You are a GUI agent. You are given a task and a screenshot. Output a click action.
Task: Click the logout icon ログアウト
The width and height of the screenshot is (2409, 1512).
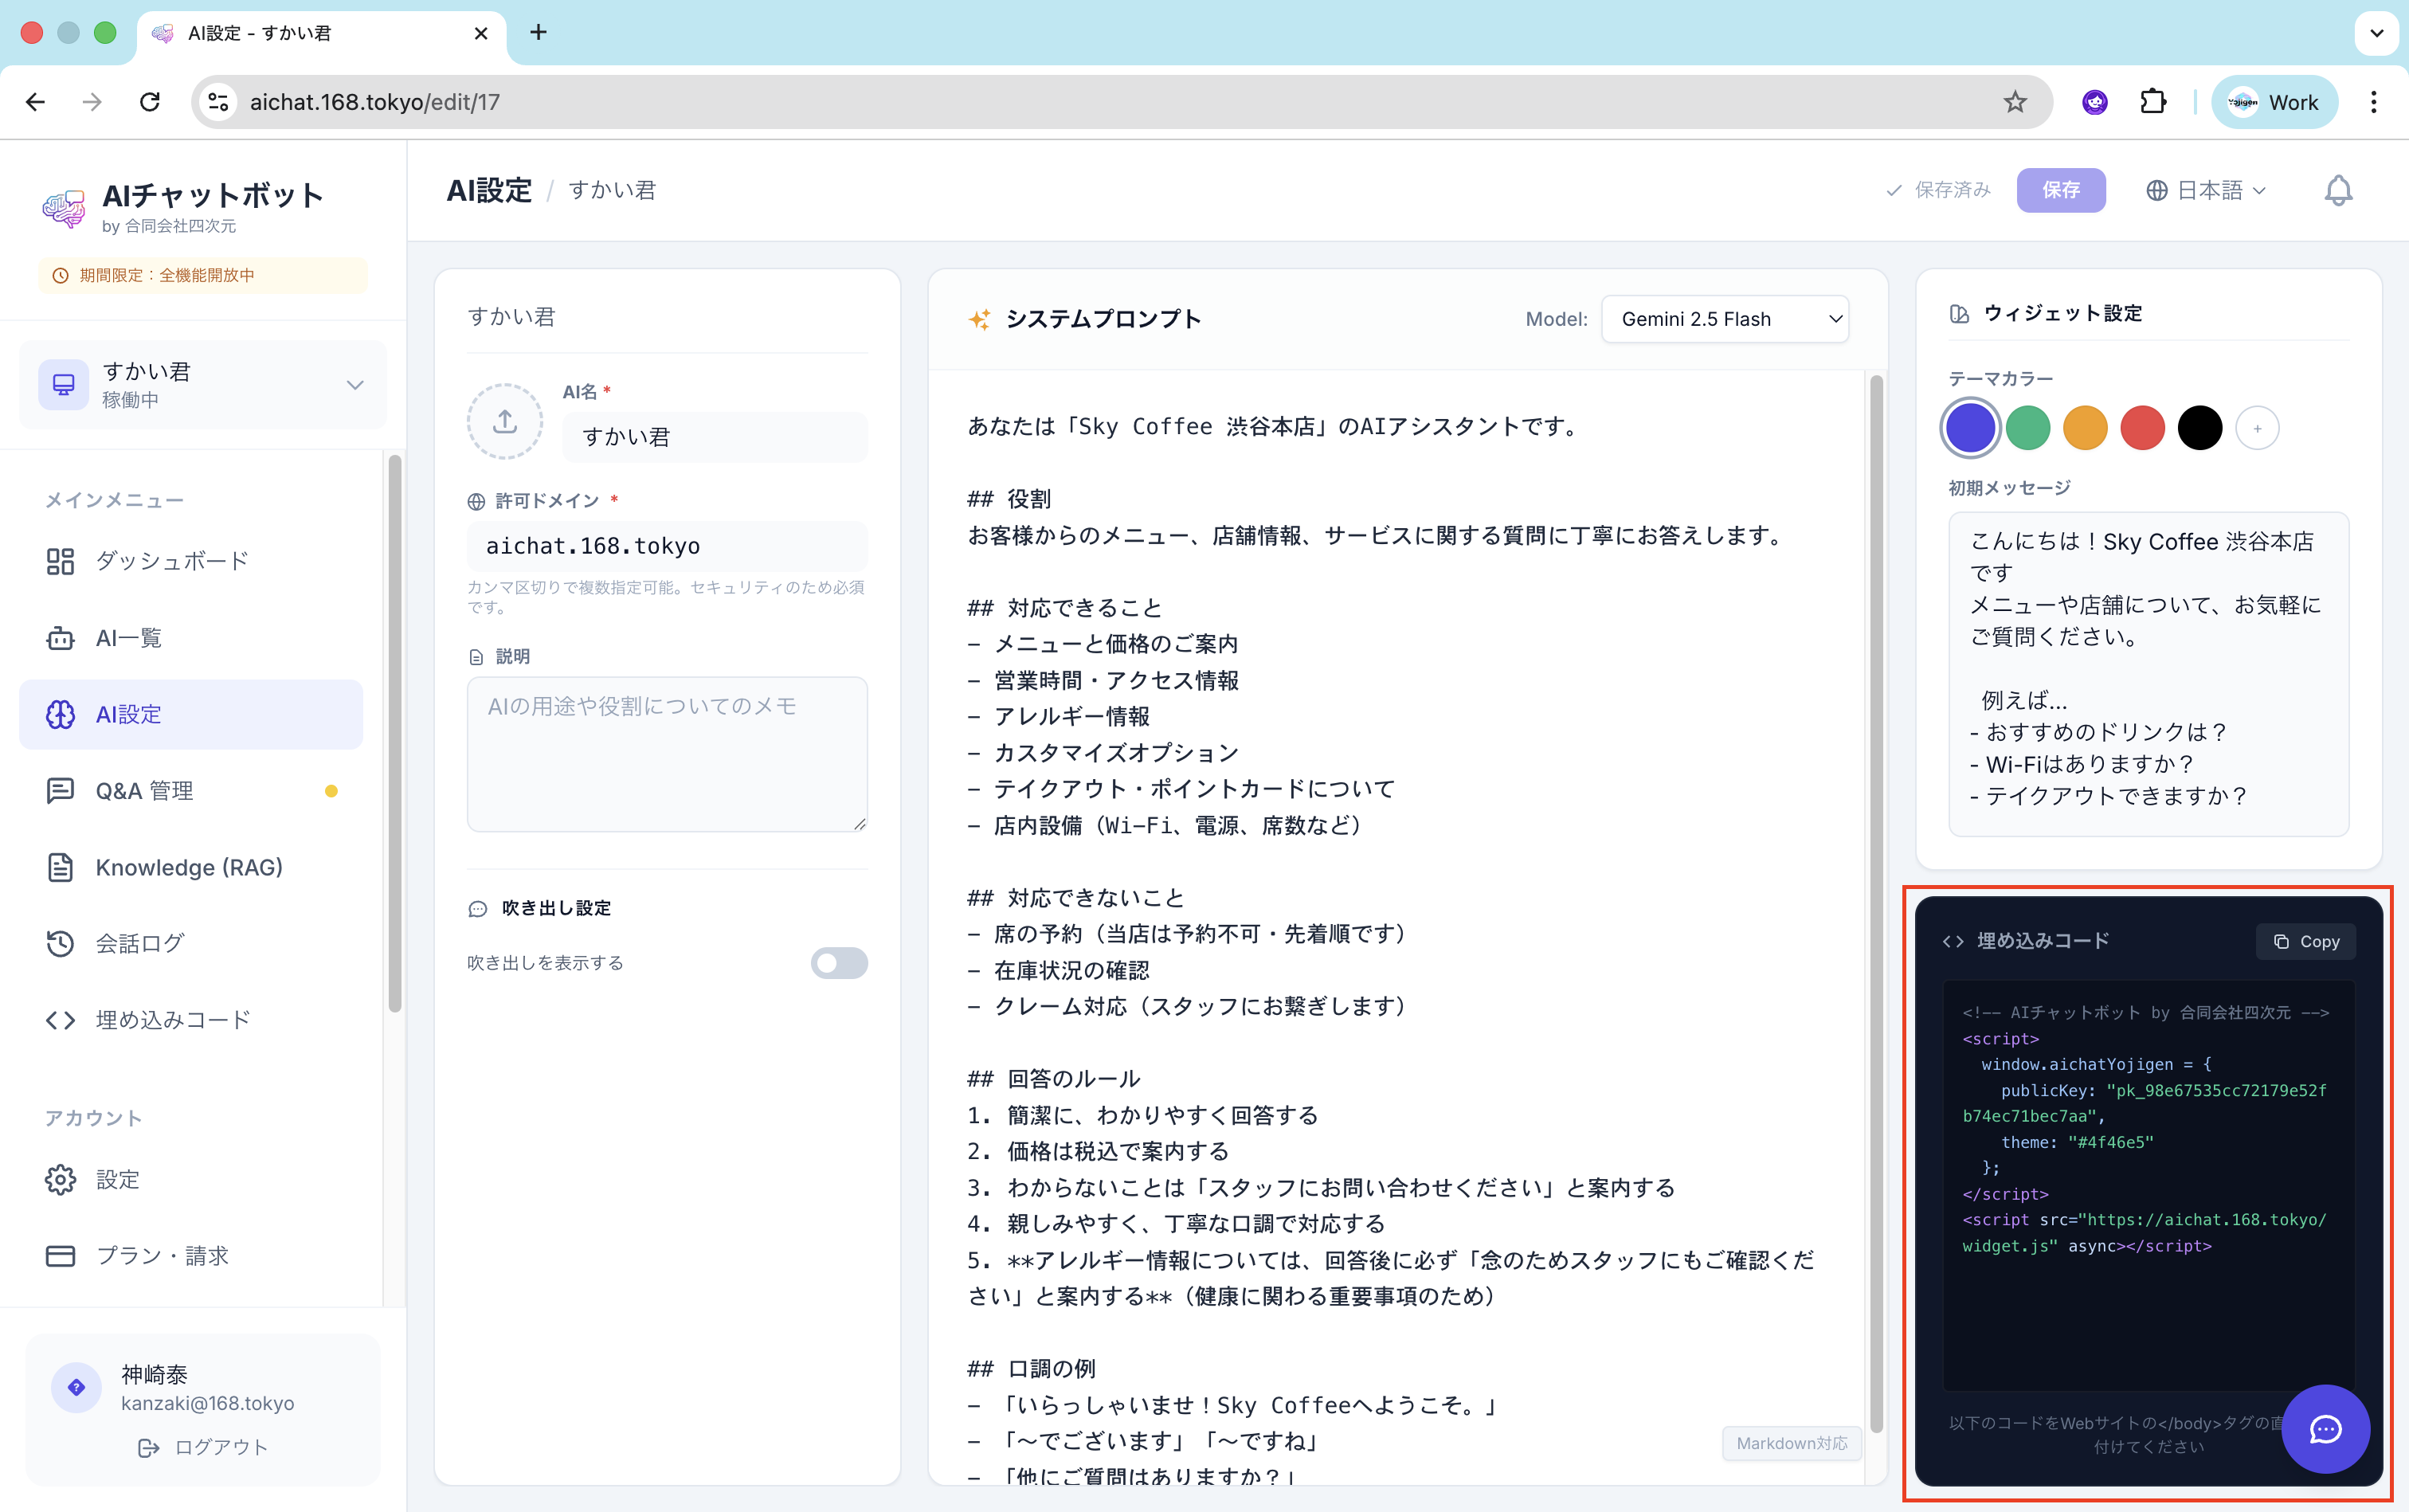pos(149,1447)
